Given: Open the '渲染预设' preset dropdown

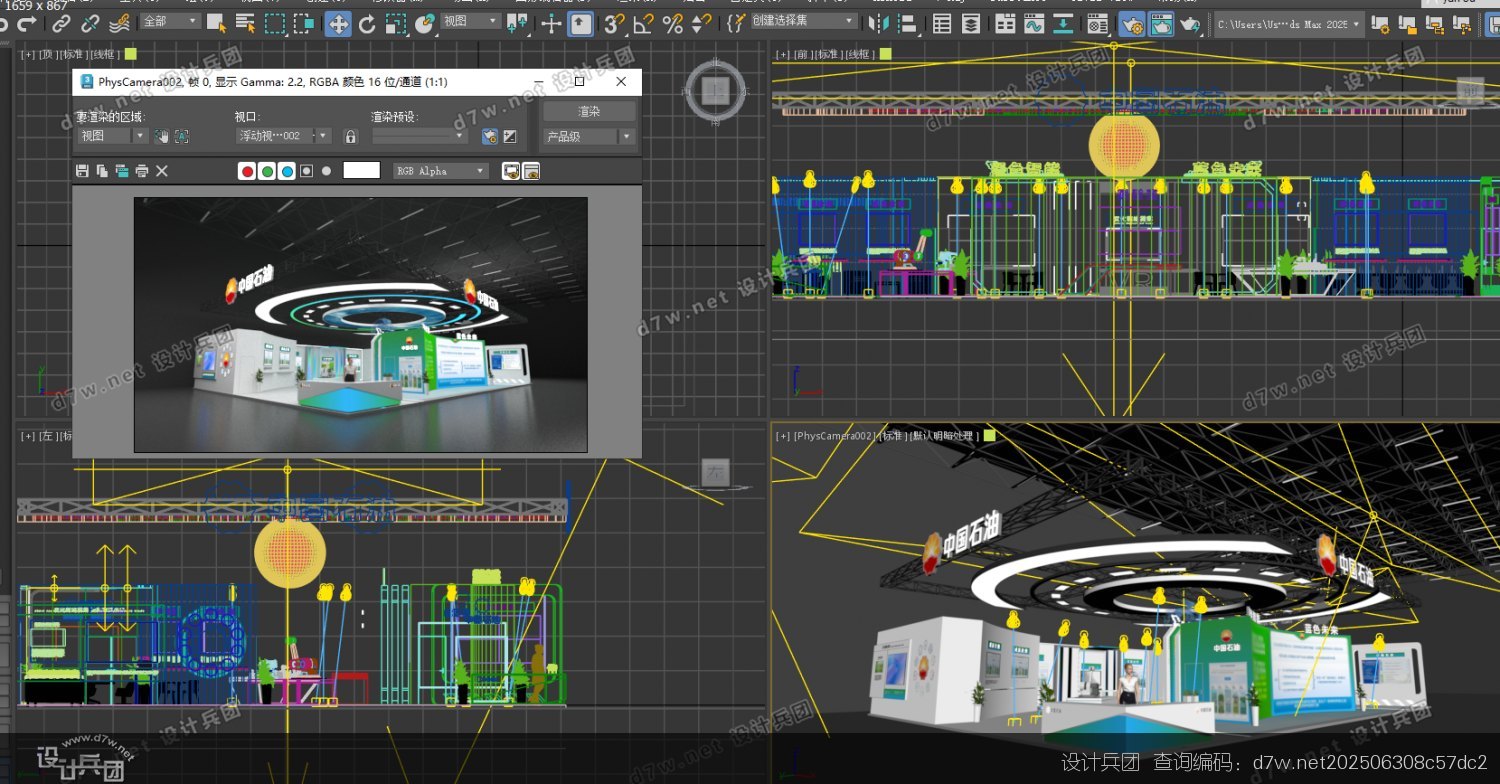Looking at the screenshot, I should point(420,136).
